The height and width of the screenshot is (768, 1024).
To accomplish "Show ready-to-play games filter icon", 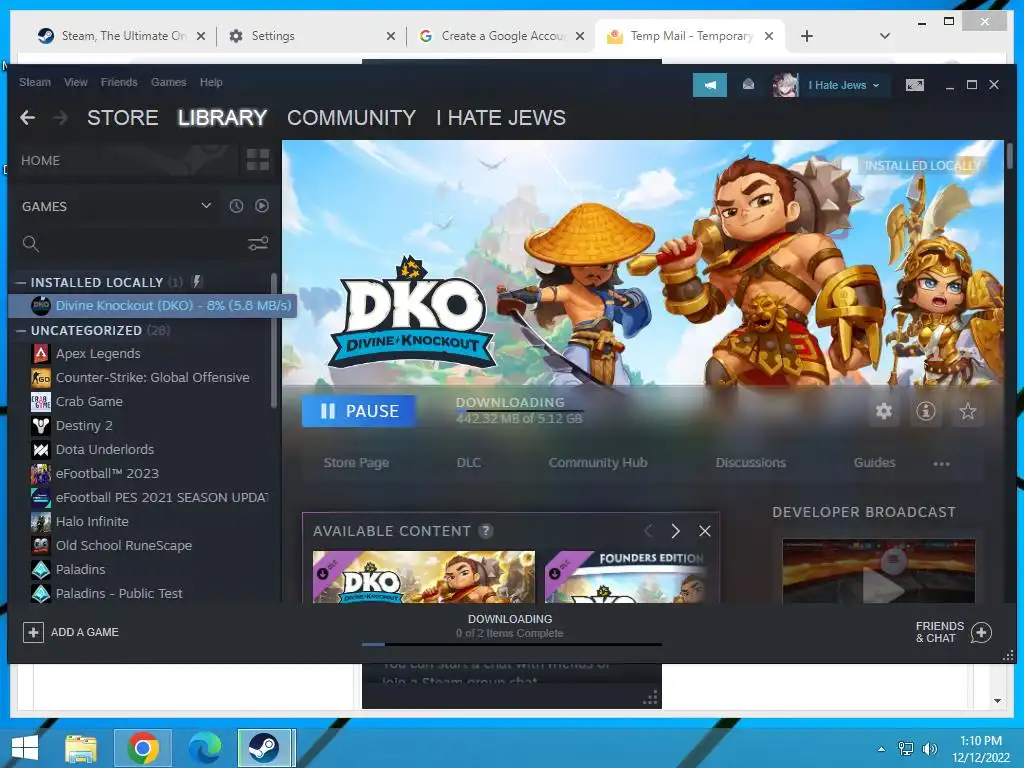I will (262, 206).
